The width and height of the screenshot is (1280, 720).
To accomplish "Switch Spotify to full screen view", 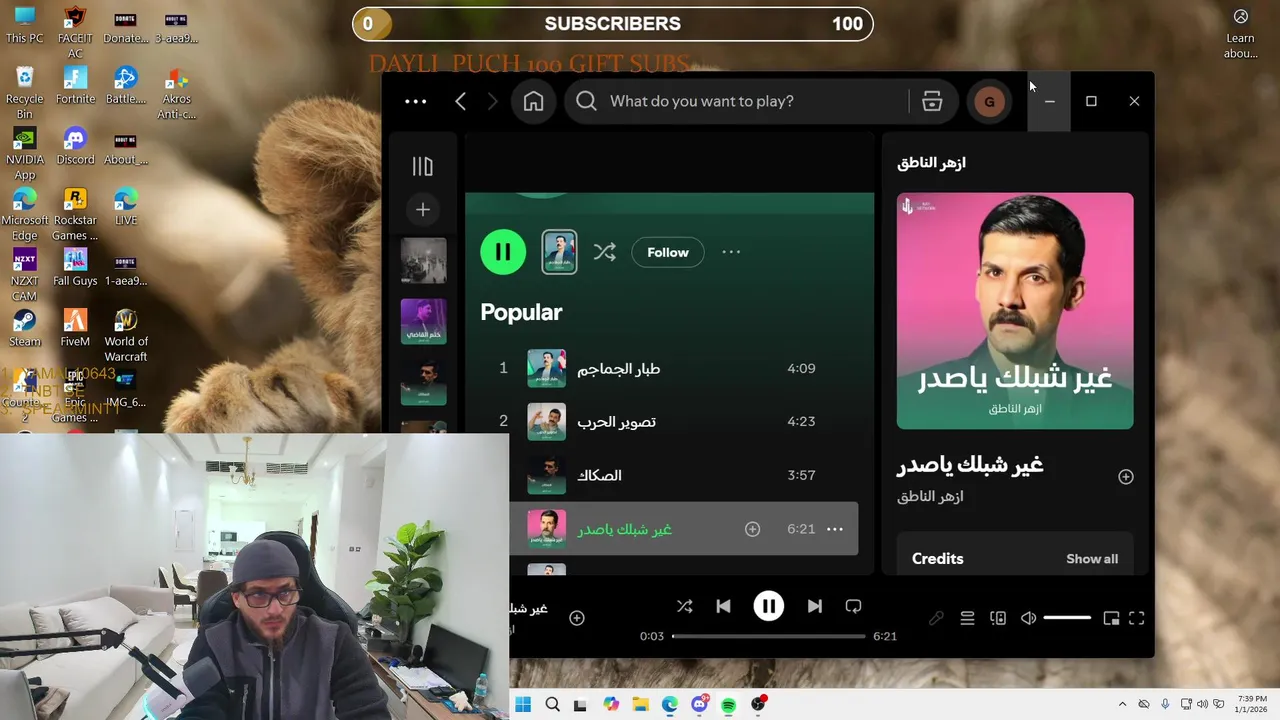I will [x=1137, y=618].
